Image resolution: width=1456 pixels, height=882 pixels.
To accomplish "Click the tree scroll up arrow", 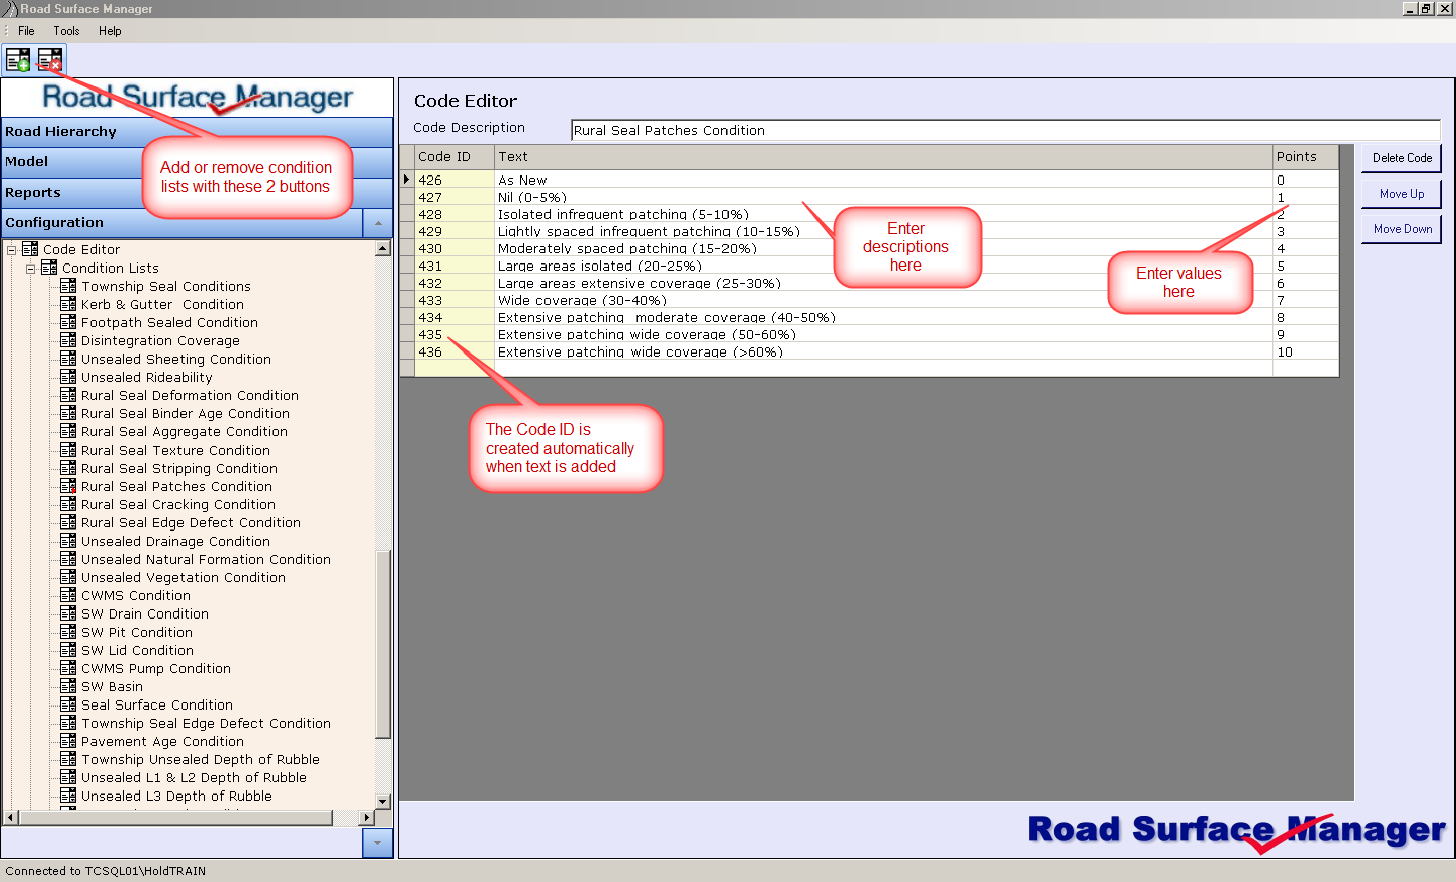I will point(383,248).
